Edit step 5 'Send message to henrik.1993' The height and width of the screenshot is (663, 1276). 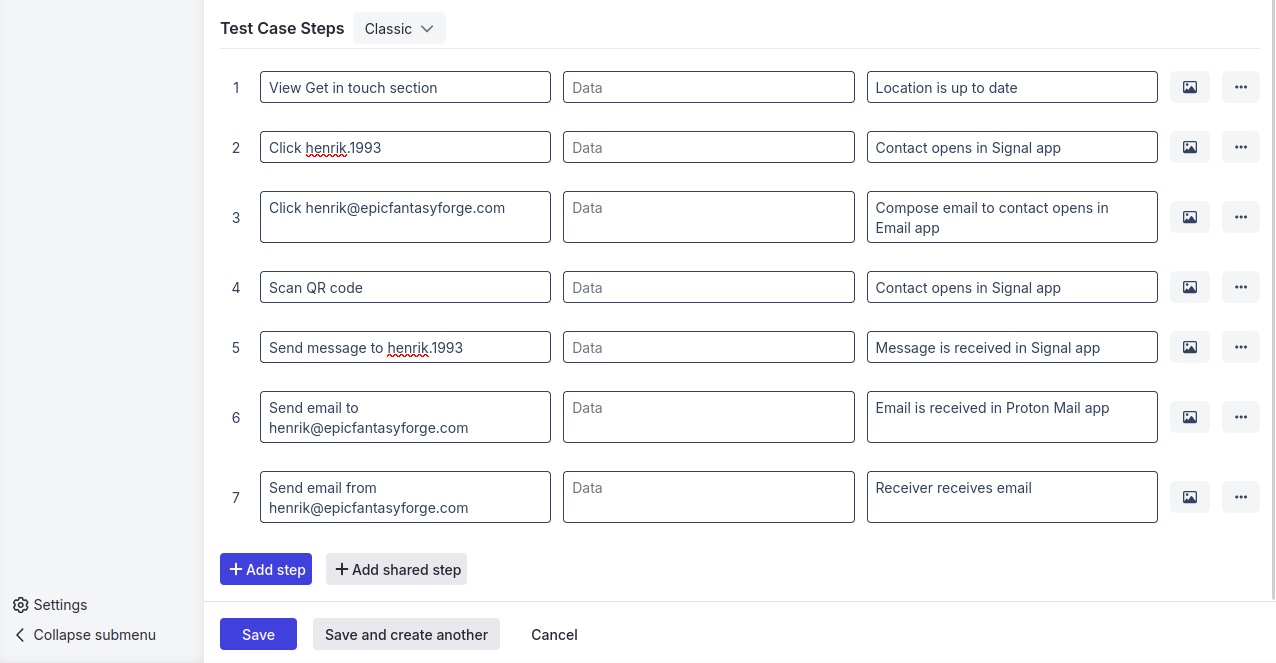(x=405, y=347)
